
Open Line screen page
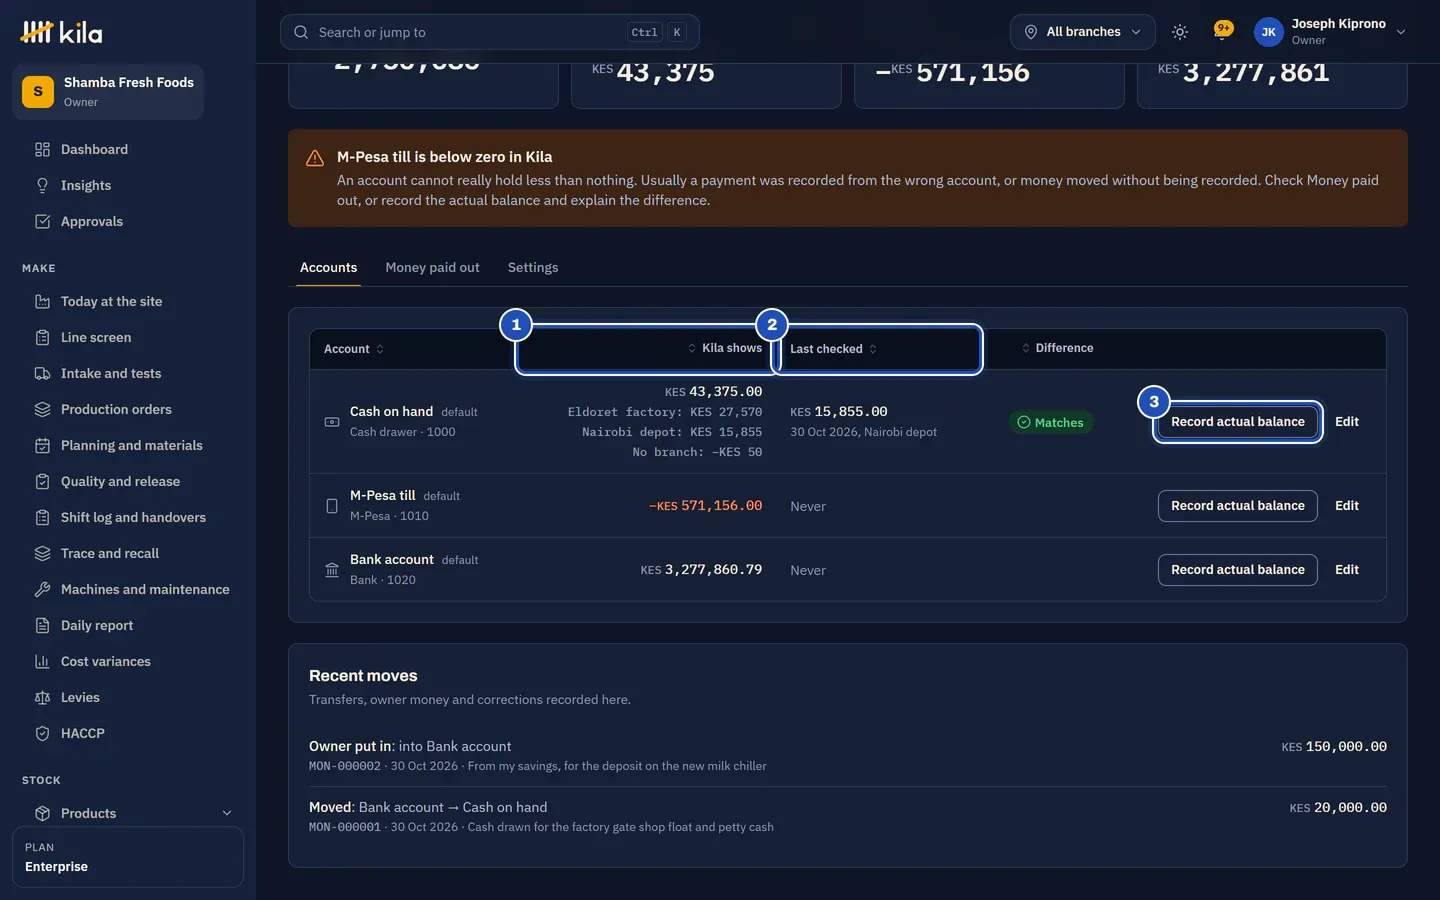[x=128, y=337]
